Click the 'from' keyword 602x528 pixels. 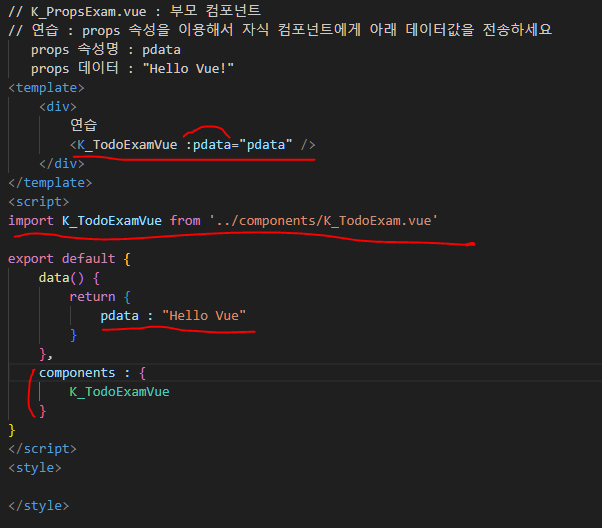tap(185, 221)
